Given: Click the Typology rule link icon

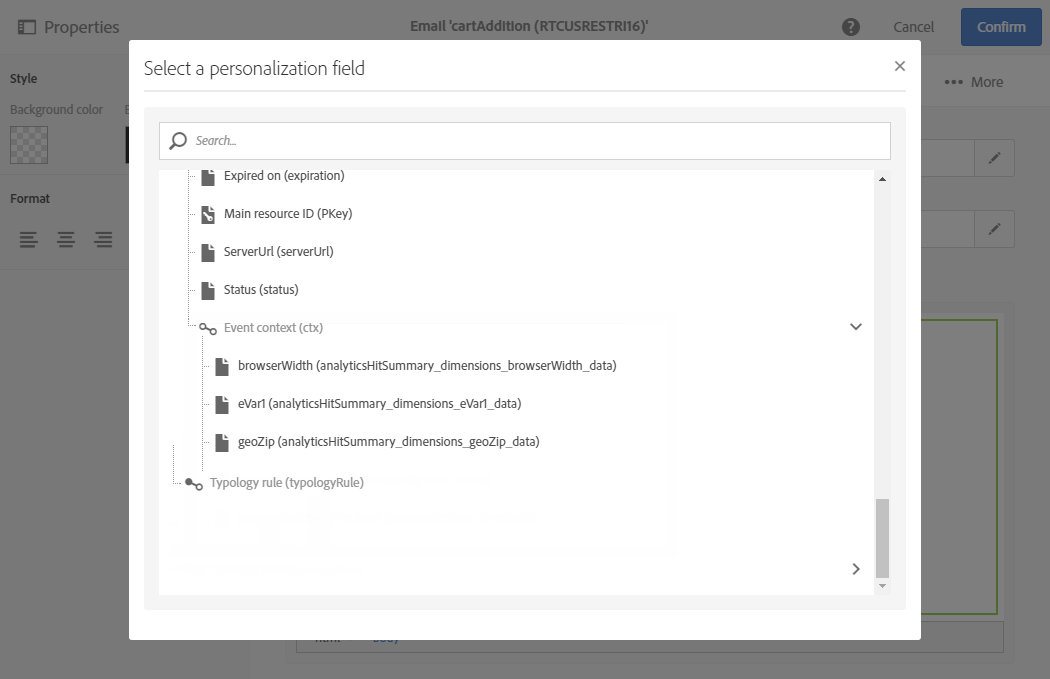Looking at the screenshot, I should coord(194,483).
